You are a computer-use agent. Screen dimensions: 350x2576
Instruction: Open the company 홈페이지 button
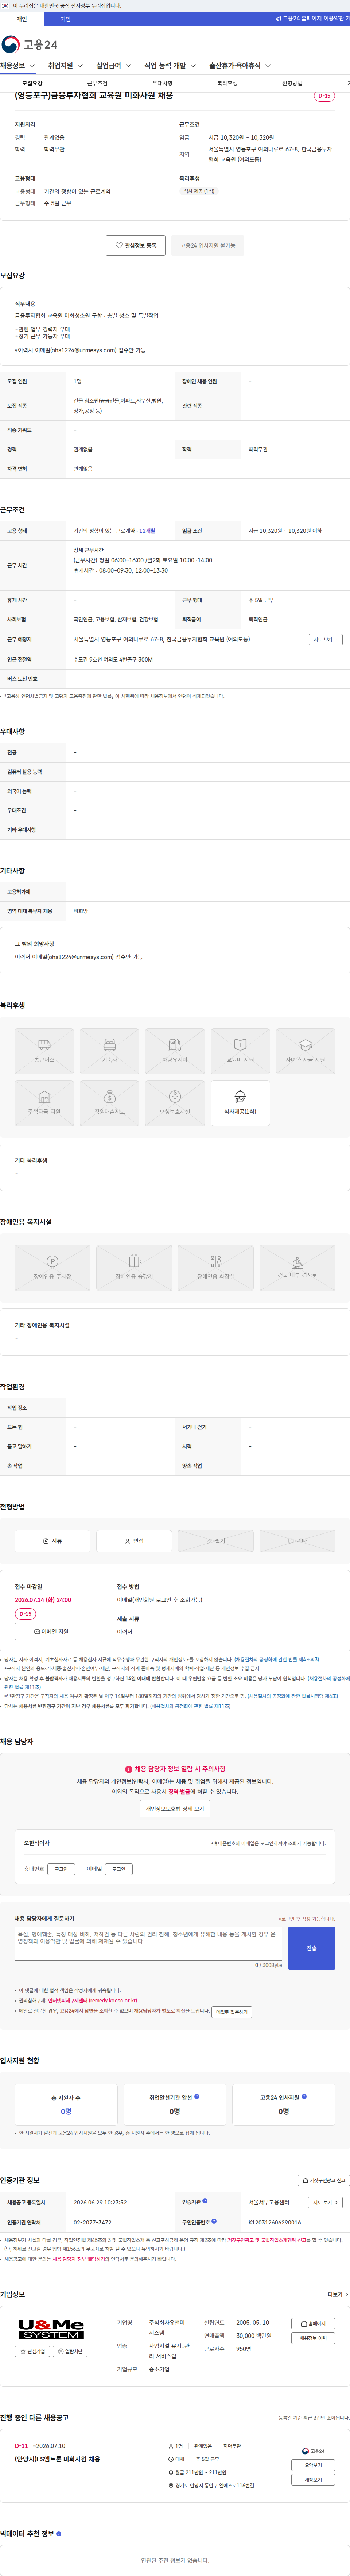click(313, 2324)
